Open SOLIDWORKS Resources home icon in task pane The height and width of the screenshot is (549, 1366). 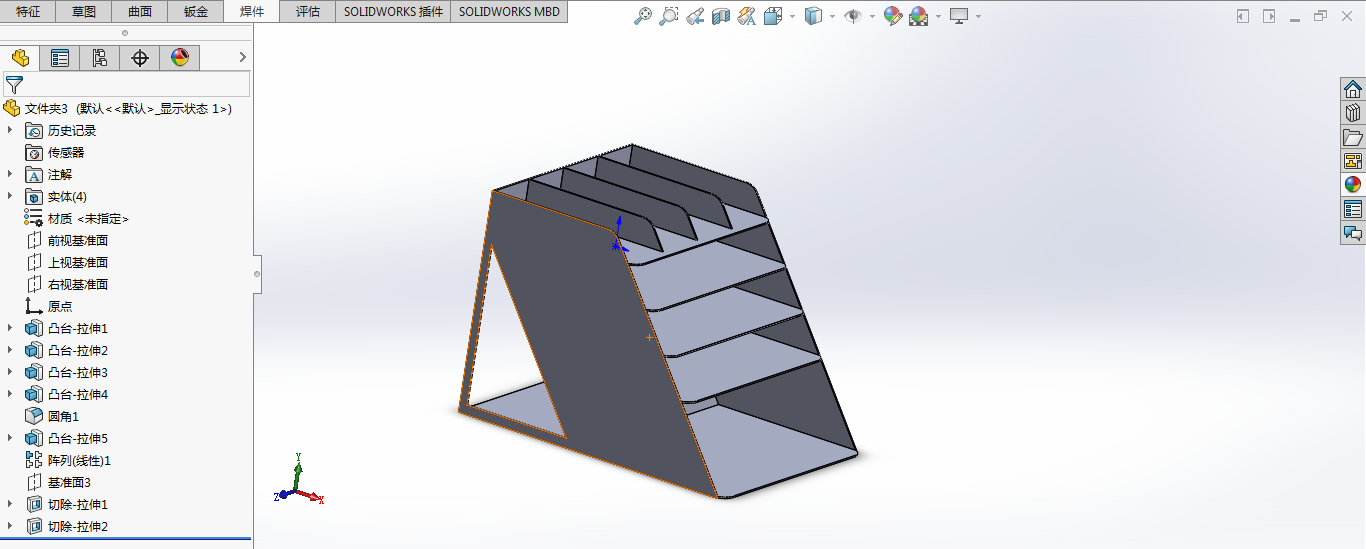pyautogui.click(x=1353, y=89)
